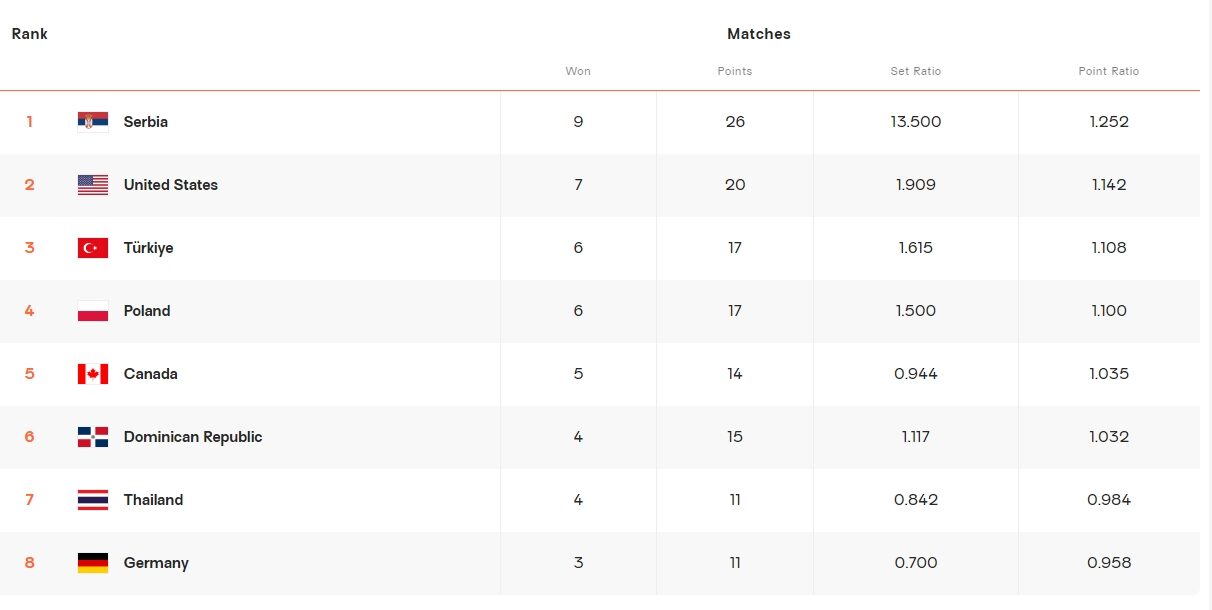
Task: Open the Canada flag icon
Action: tap(93, 374)
